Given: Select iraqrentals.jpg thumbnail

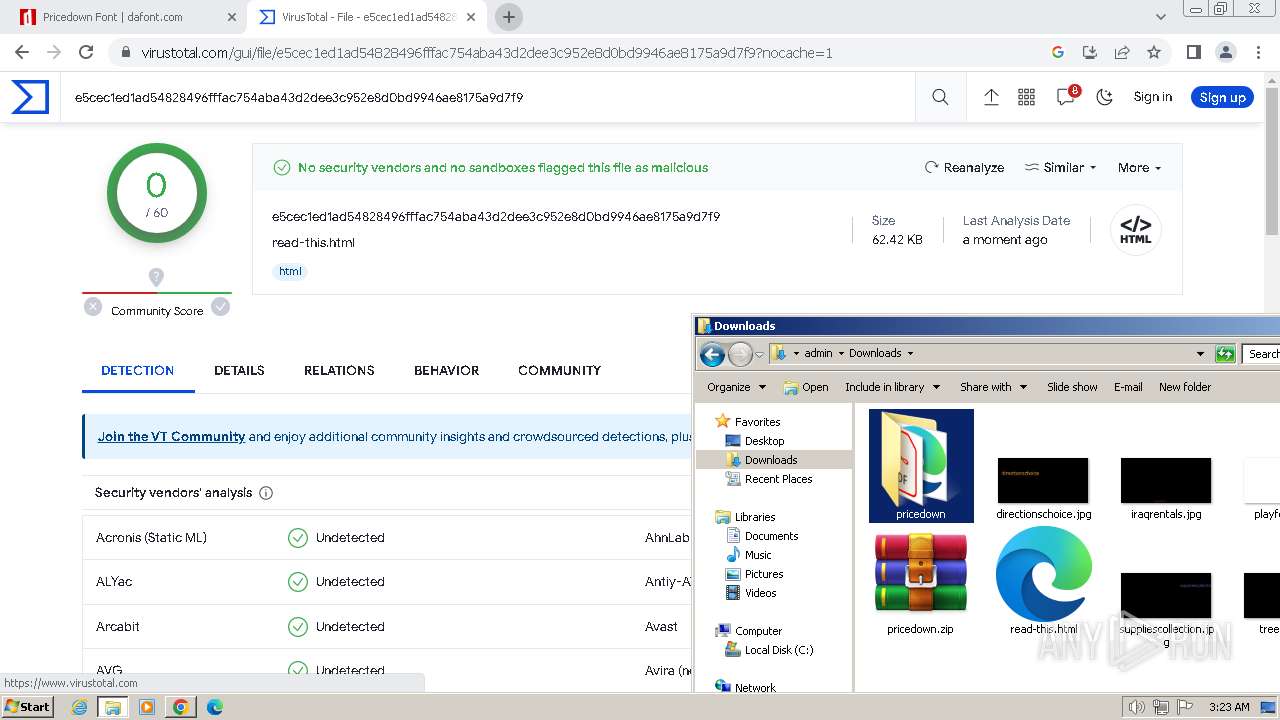Looking at the screenshot, I should coord(1166,488).
